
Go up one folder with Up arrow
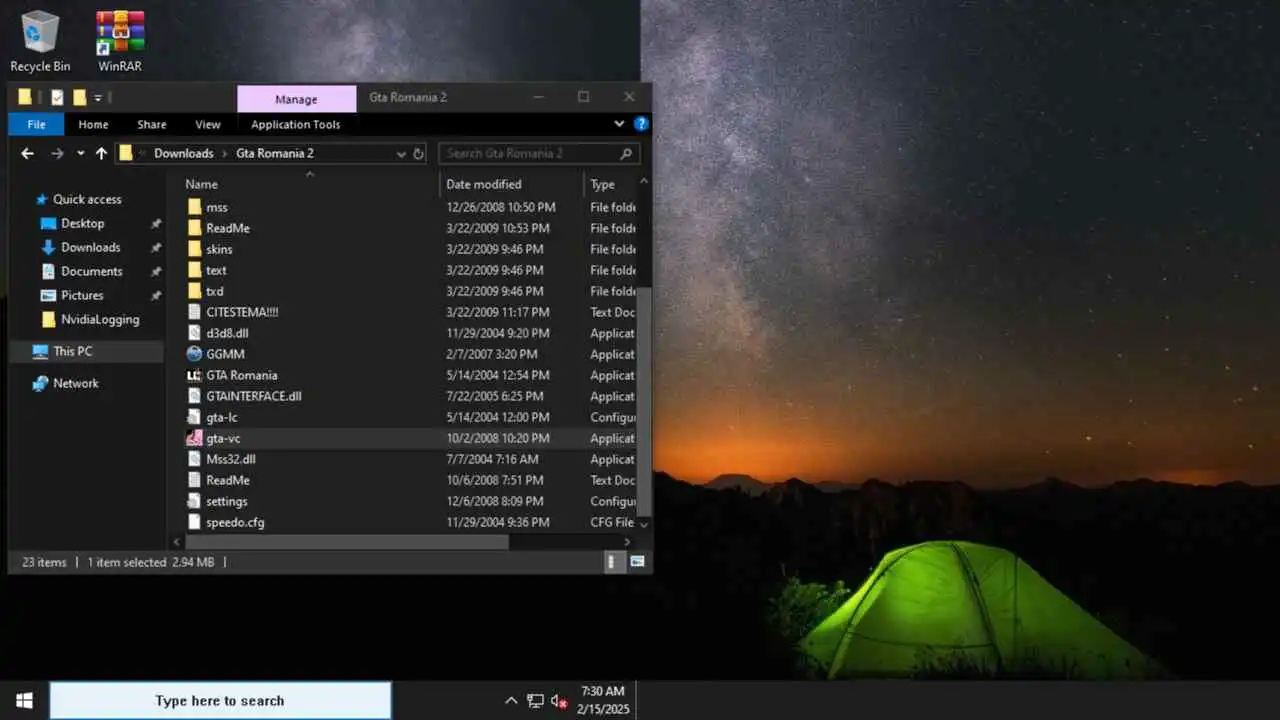point(101,153)
